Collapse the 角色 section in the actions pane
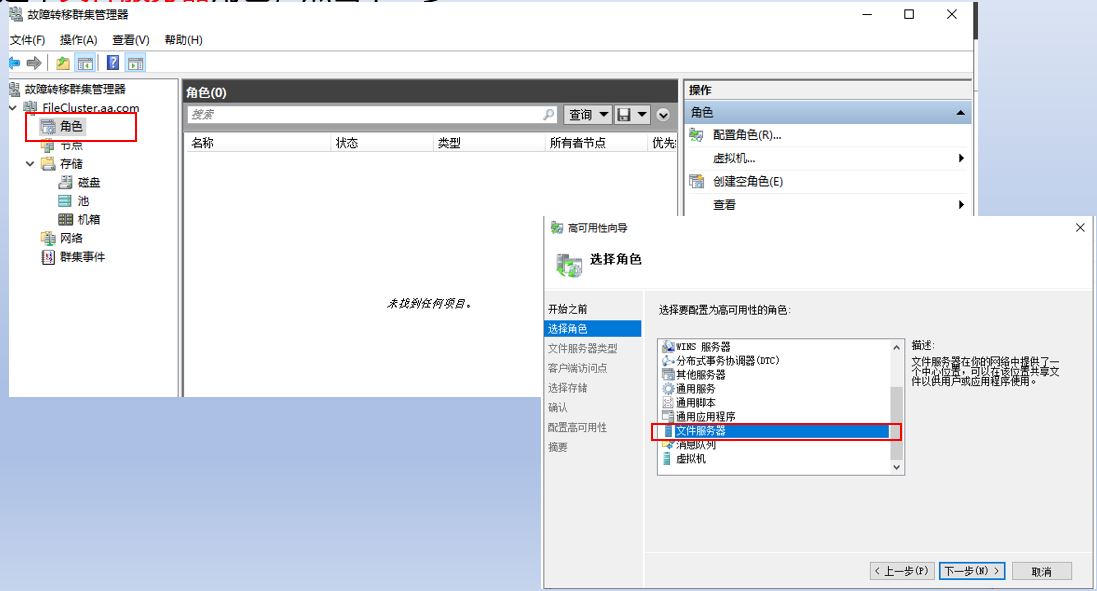The image size is (1097, 591). pyautogui.click(x=958, y=111)
